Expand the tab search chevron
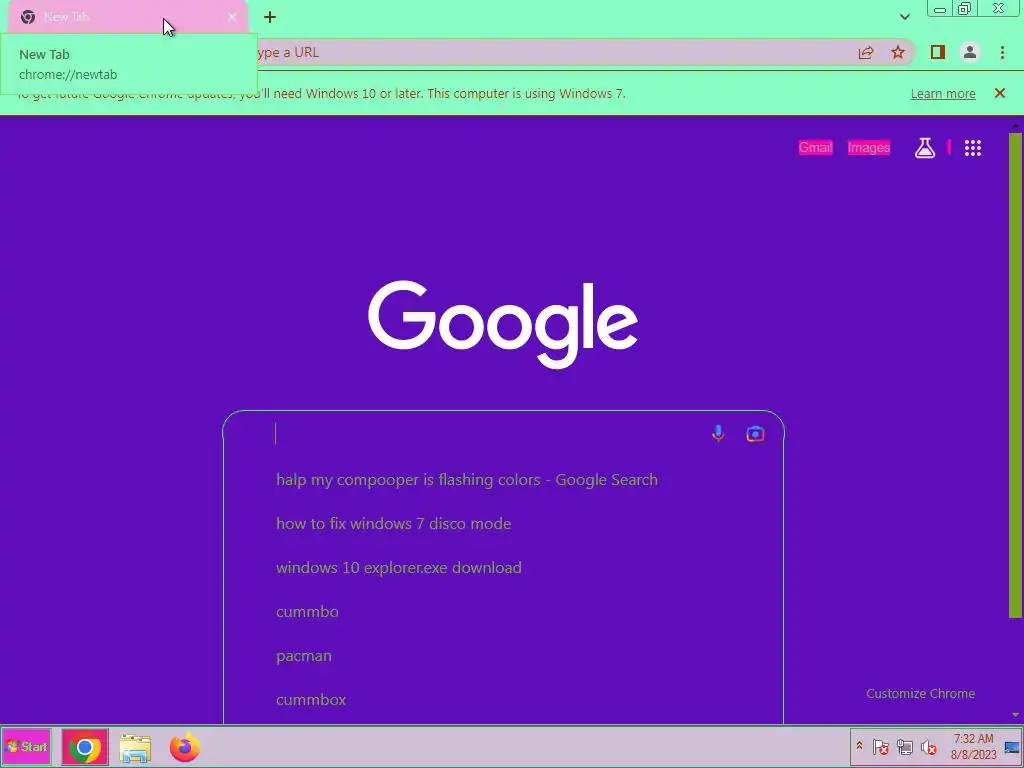 (x=904, y=17)
